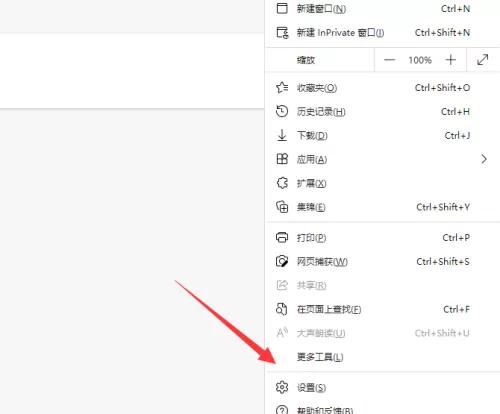The image size is (500, 414).
Task: Click the Ctrl+Shift+N shortcut text
Action: 442,33
